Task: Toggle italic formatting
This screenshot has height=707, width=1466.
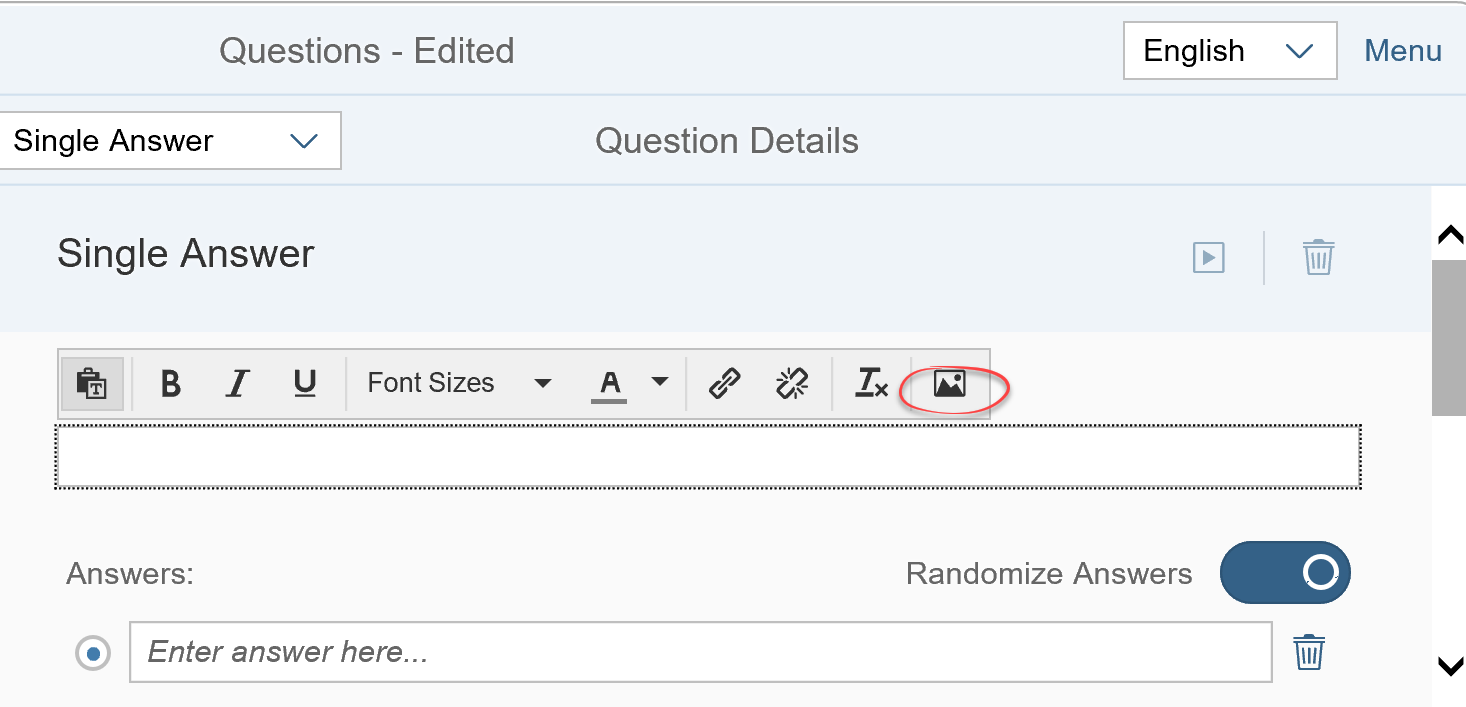Action: (237, 383)
